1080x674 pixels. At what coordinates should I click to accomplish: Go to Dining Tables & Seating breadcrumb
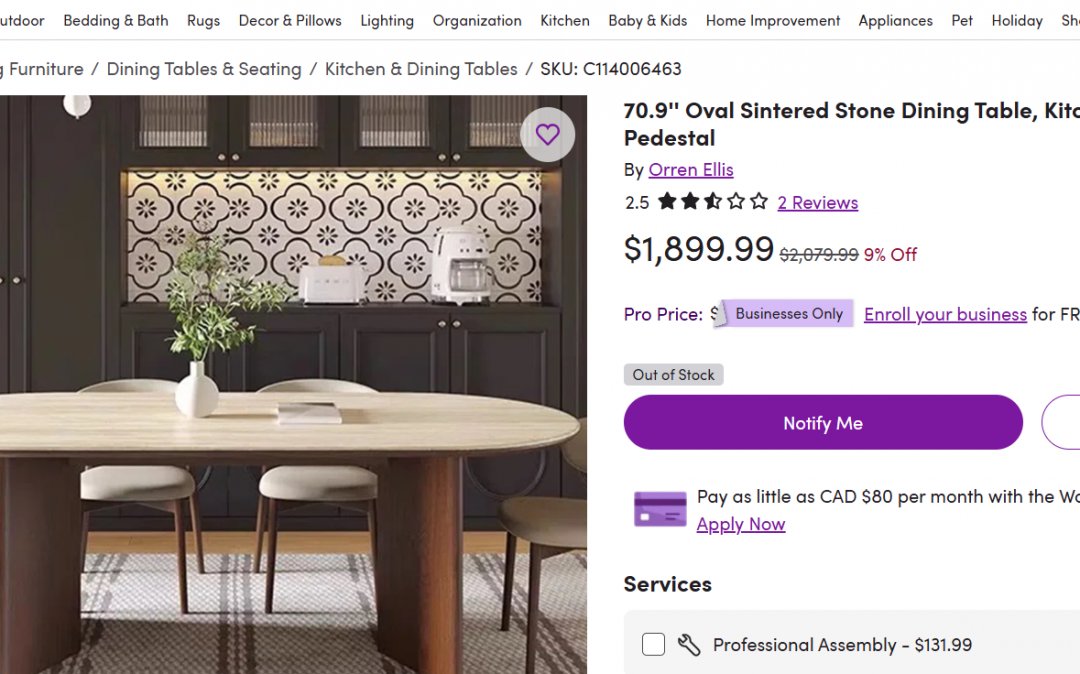(204, 69)
